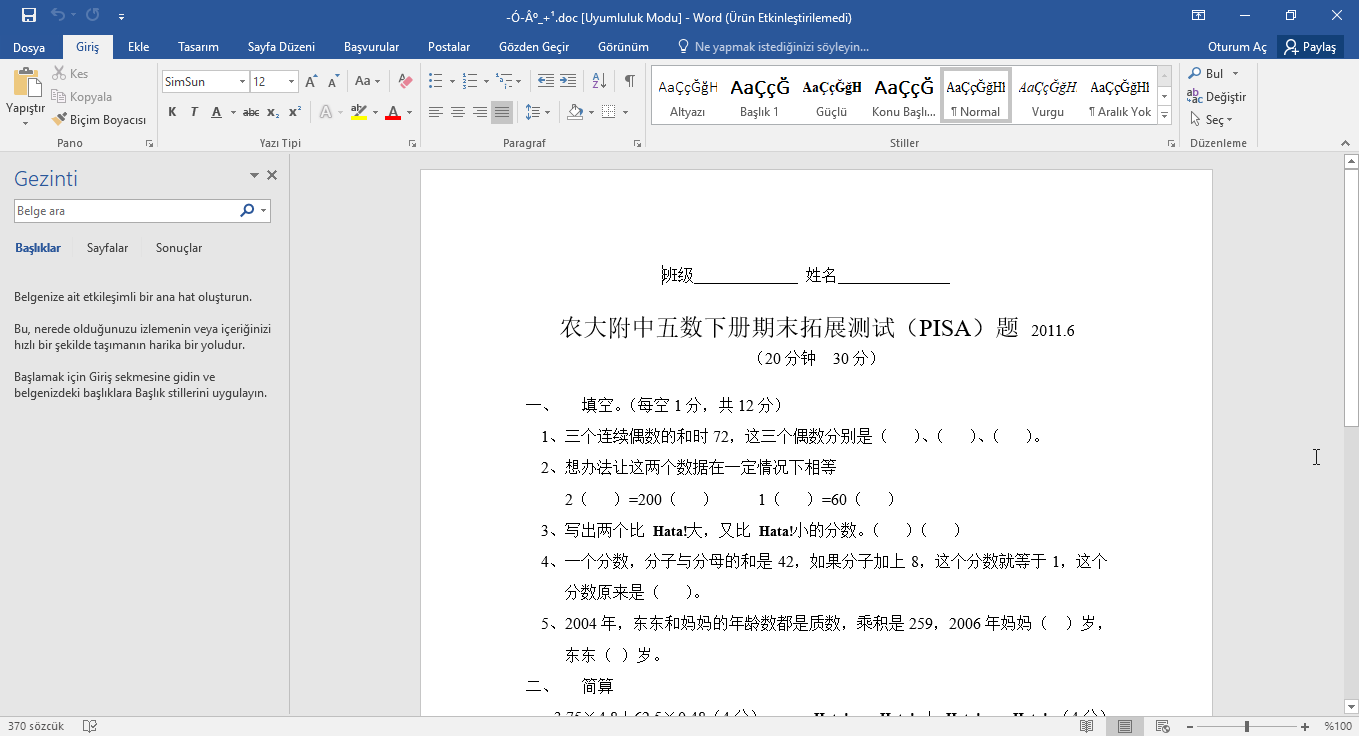Align text to the left
1359x736 pixels.
coord(436,112)
